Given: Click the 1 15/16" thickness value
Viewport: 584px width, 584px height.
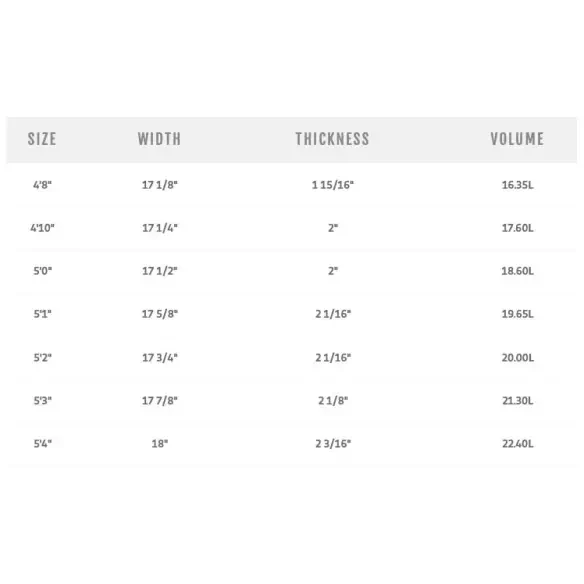Looking at the screenshot, I should (x=333, y=185).
